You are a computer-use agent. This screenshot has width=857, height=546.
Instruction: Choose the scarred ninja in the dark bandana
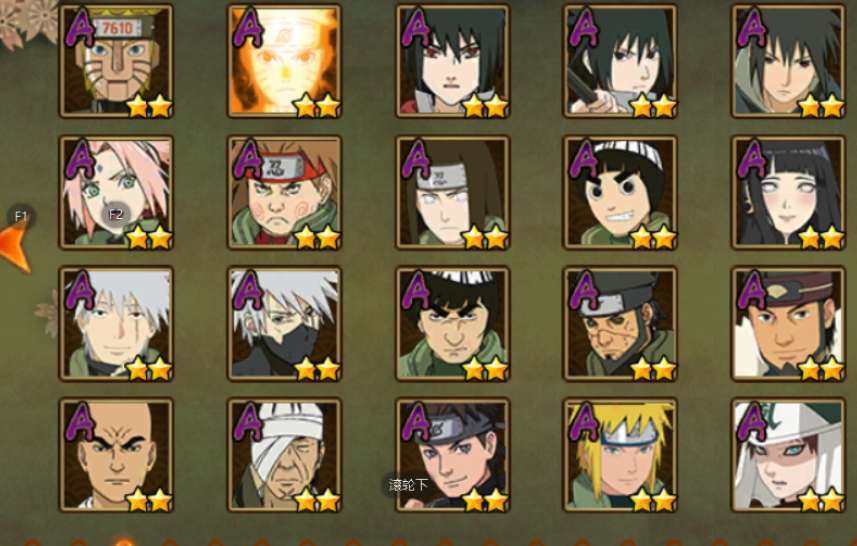tap(620, 324)
